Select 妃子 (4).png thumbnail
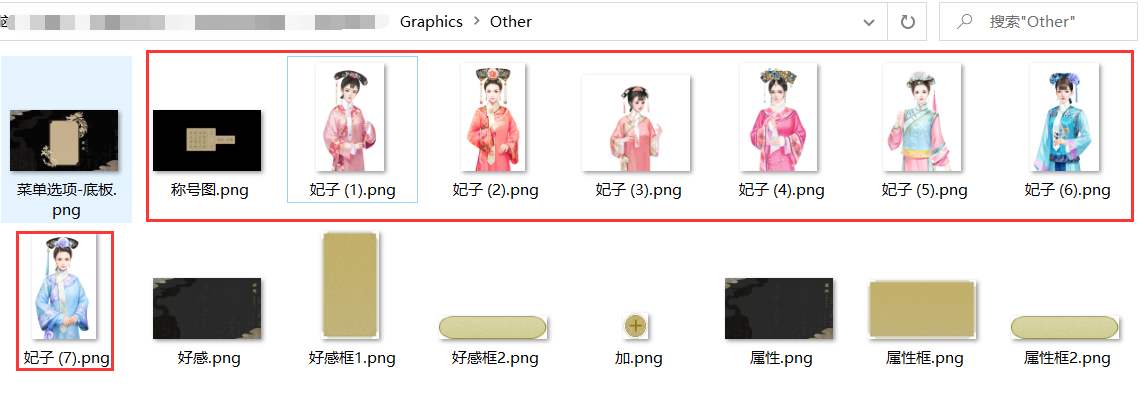 (778, 117)
